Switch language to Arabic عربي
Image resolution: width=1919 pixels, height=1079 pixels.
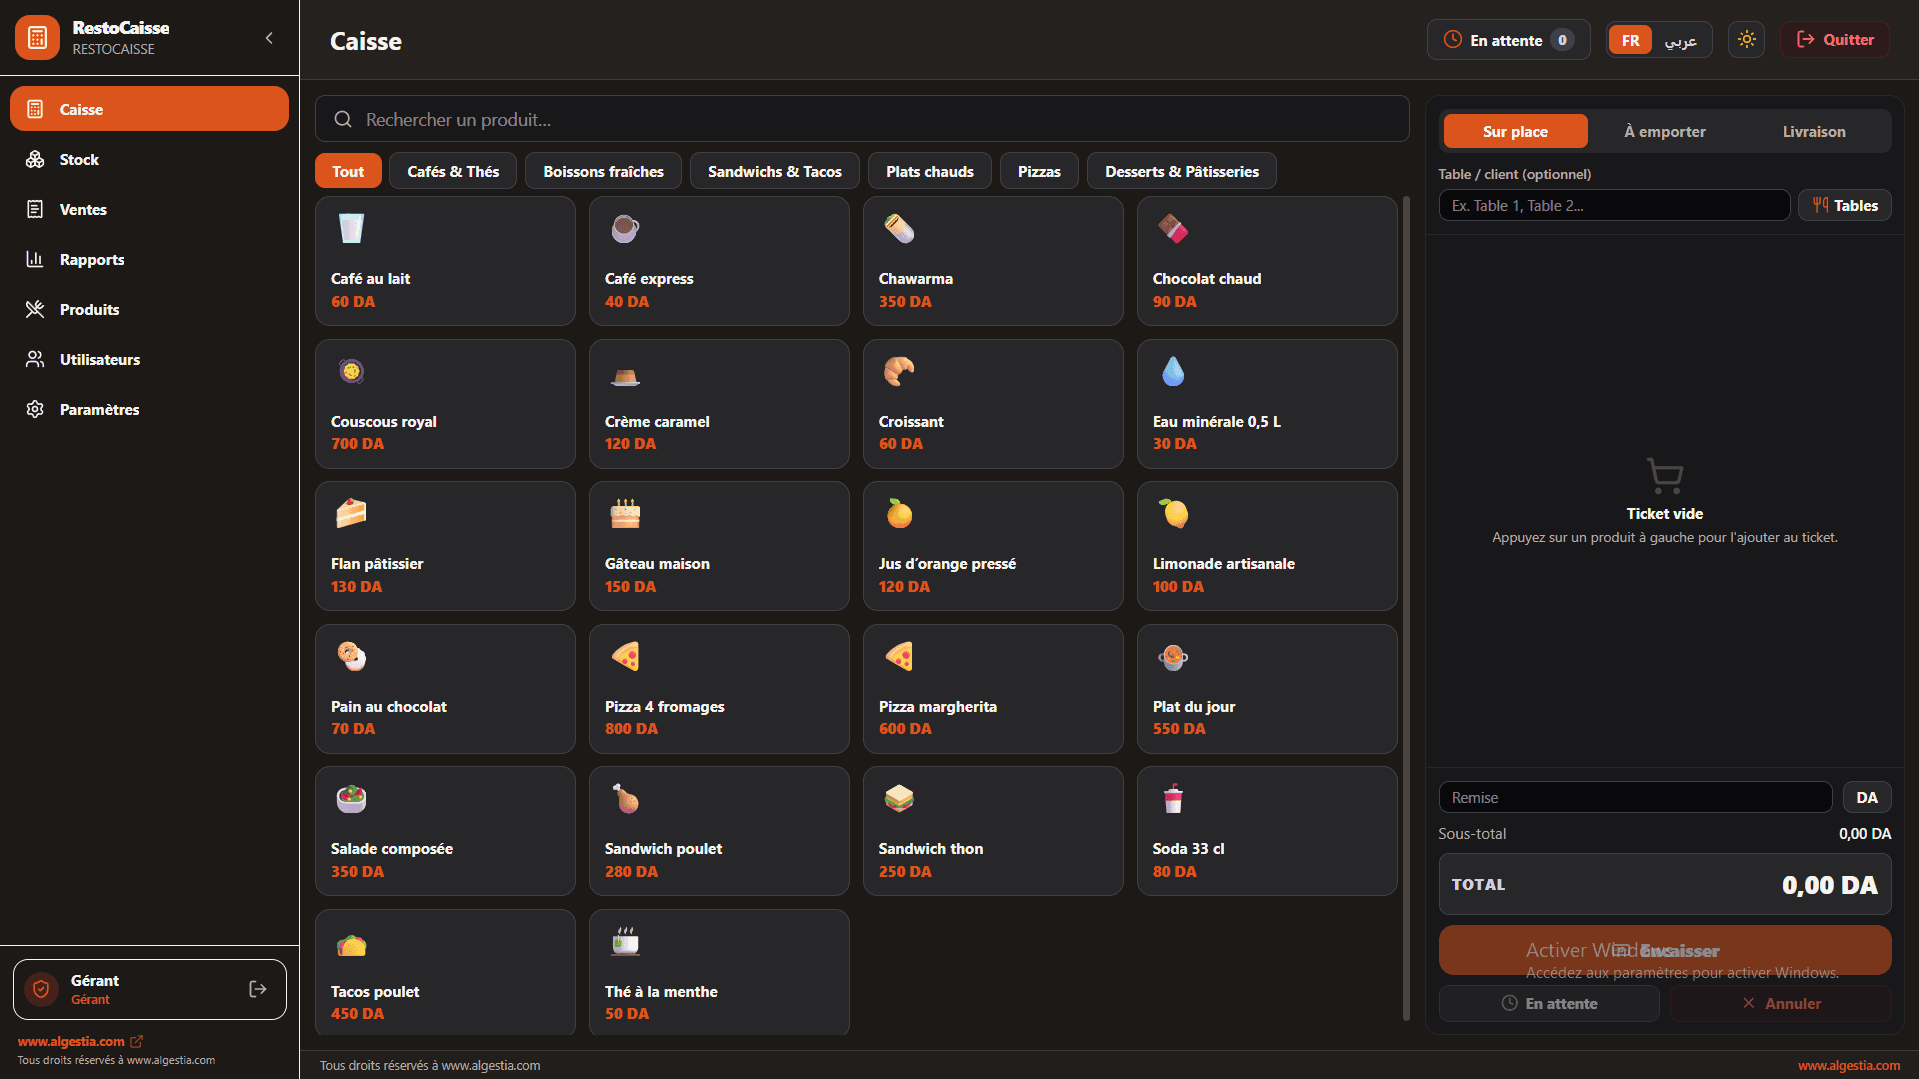pyautogui.click(x=1680, y=41)
